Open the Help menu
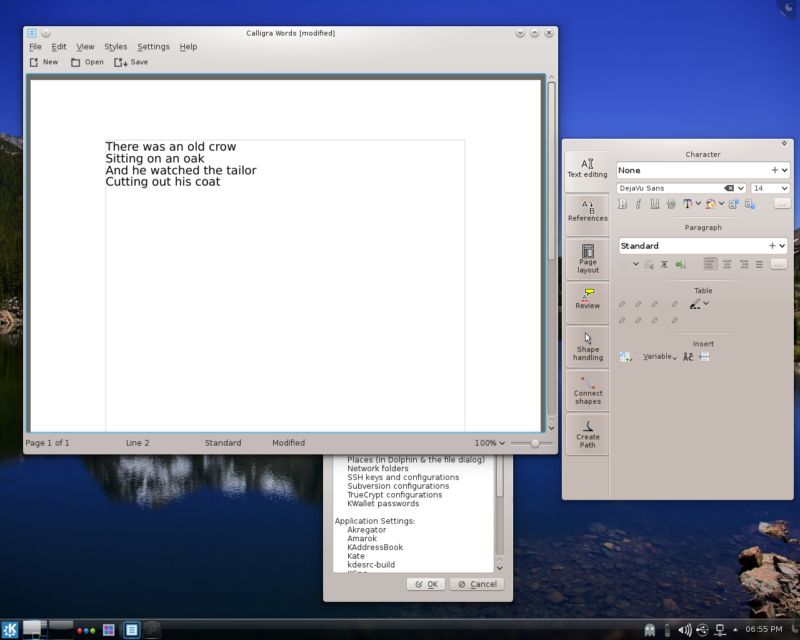Screen dimensions: 800x640 point(188,46)
